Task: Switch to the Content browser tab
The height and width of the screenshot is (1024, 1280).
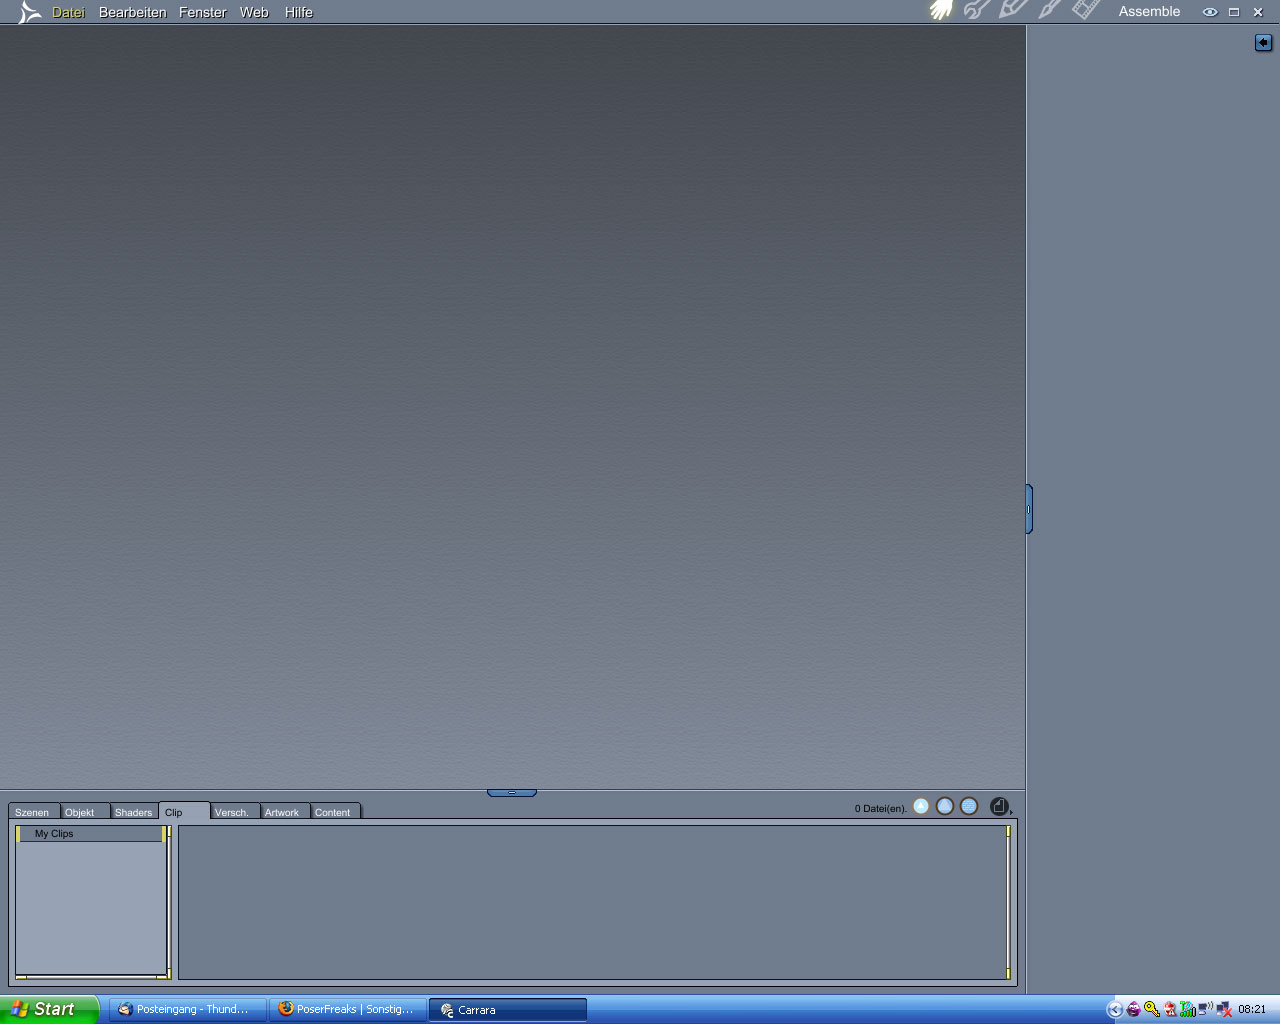Action: pos(335,812)
